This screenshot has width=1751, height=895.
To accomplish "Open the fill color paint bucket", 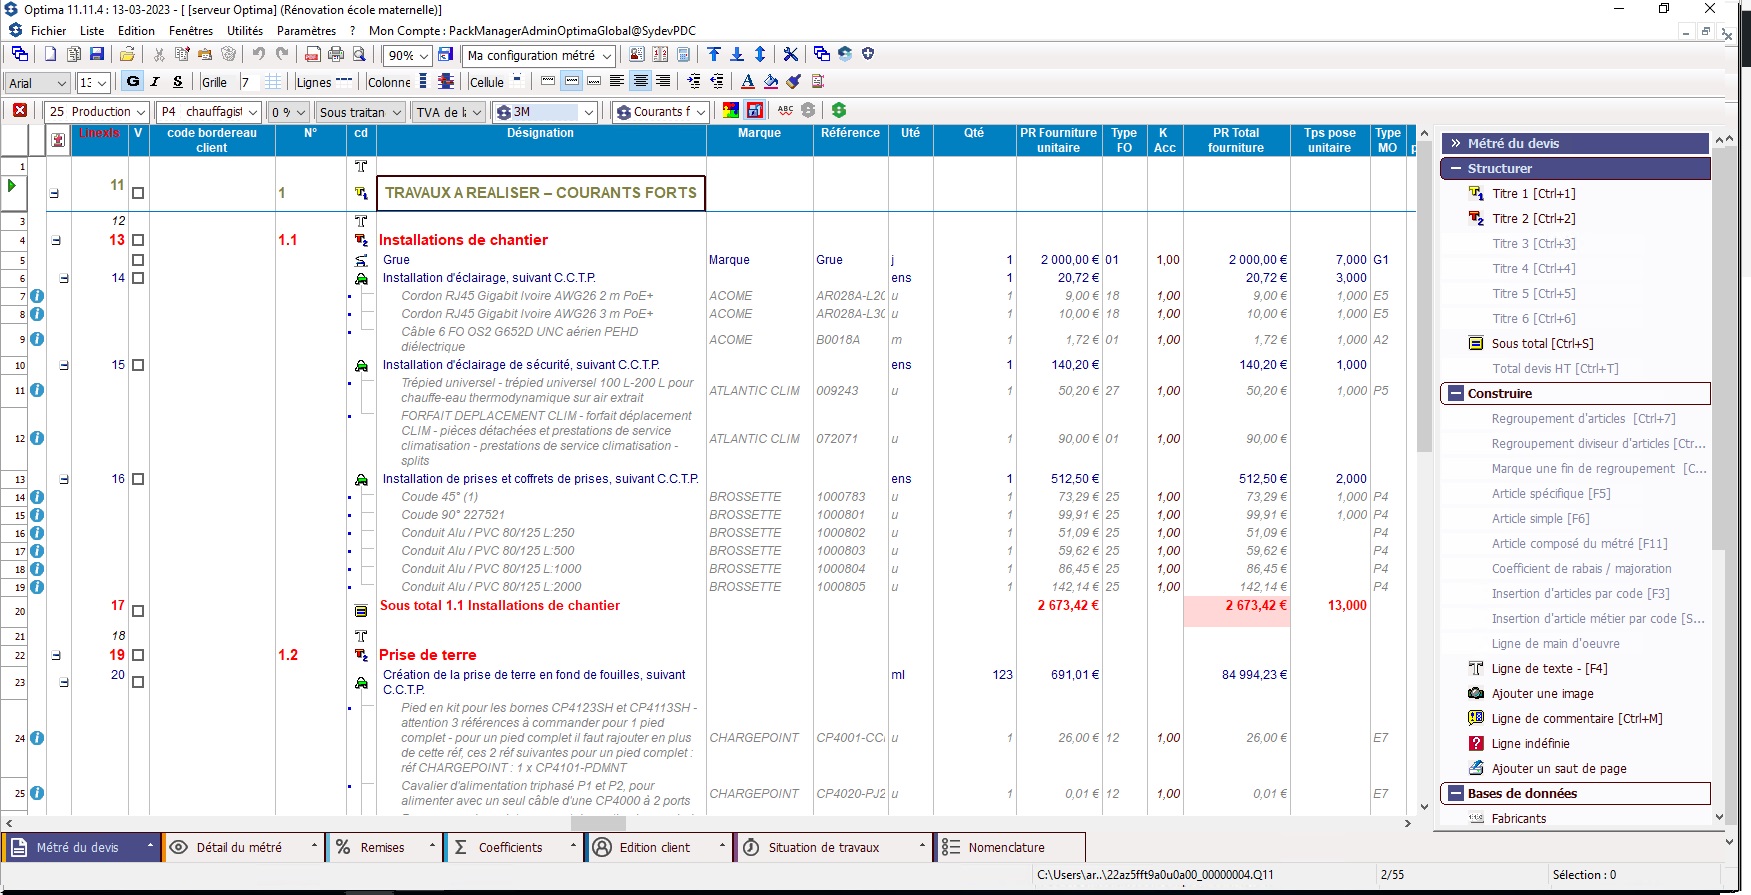I will 771,81.
